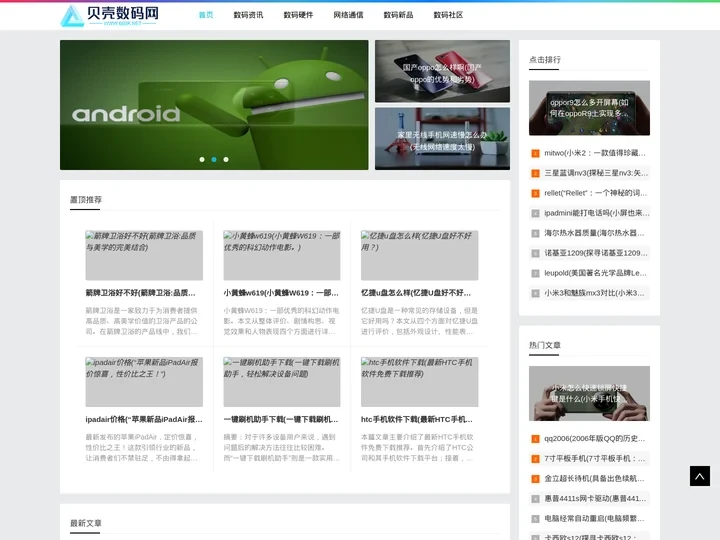Click the ipadair价格 card image

(x=144, y=382)
